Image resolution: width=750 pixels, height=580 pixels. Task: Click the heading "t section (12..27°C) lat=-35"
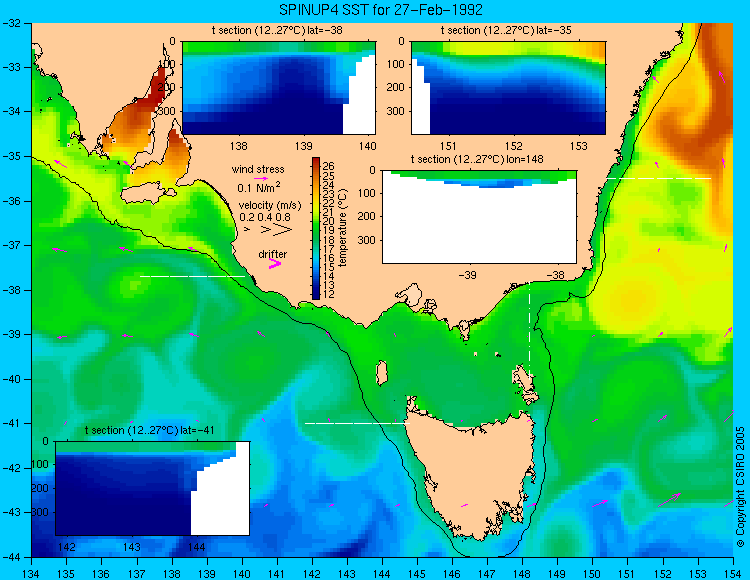pos(506,31)
